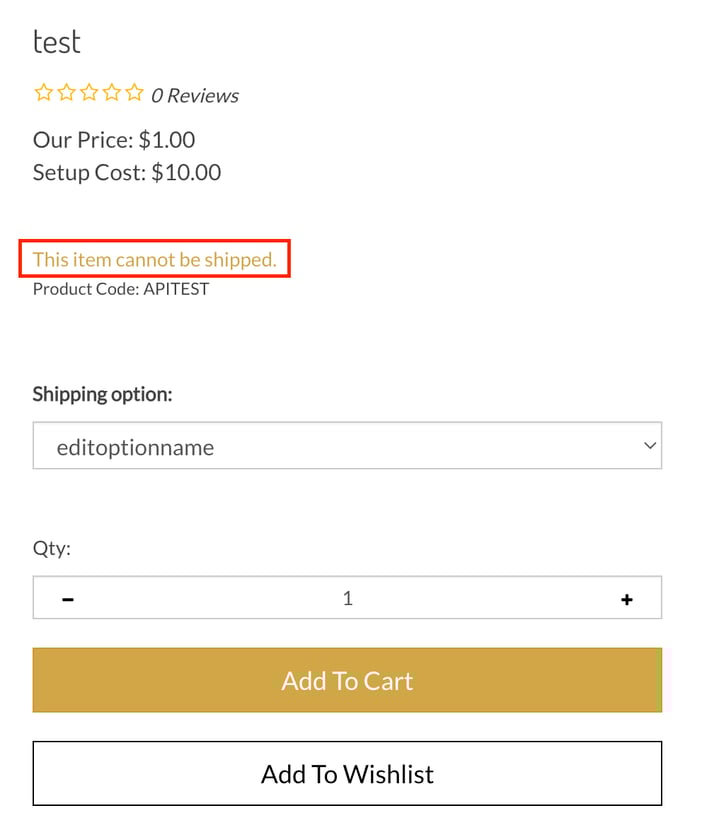This screenshot has height=837, width=702.
Task: Click the product title "test"
Action: tap(56, 42)
